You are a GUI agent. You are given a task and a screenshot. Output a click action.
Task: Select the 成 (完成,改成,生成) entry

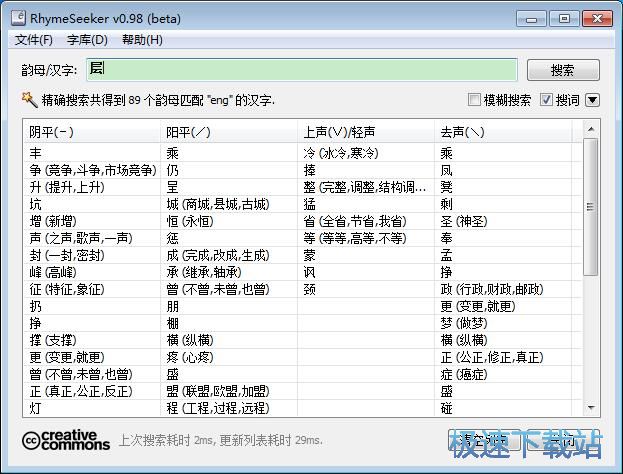218,255
